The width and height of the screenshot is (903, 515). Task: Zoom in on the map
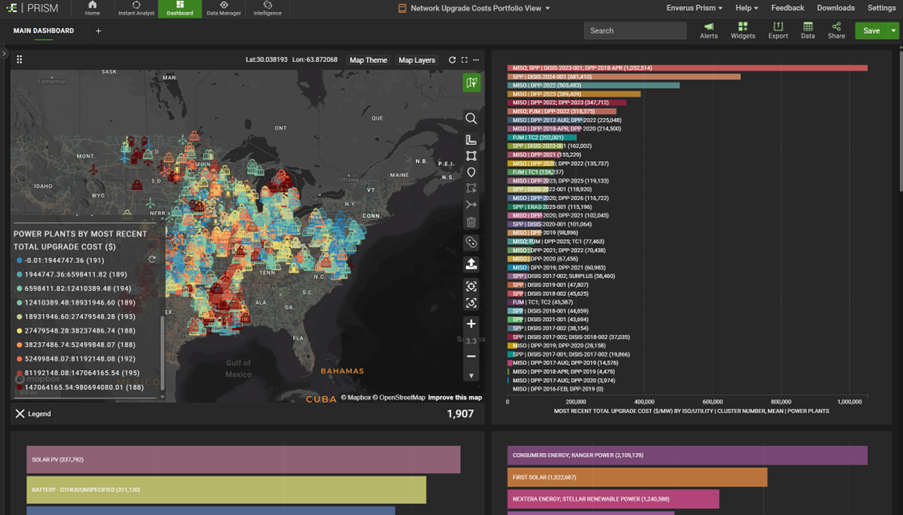click(x=471, y=324)
